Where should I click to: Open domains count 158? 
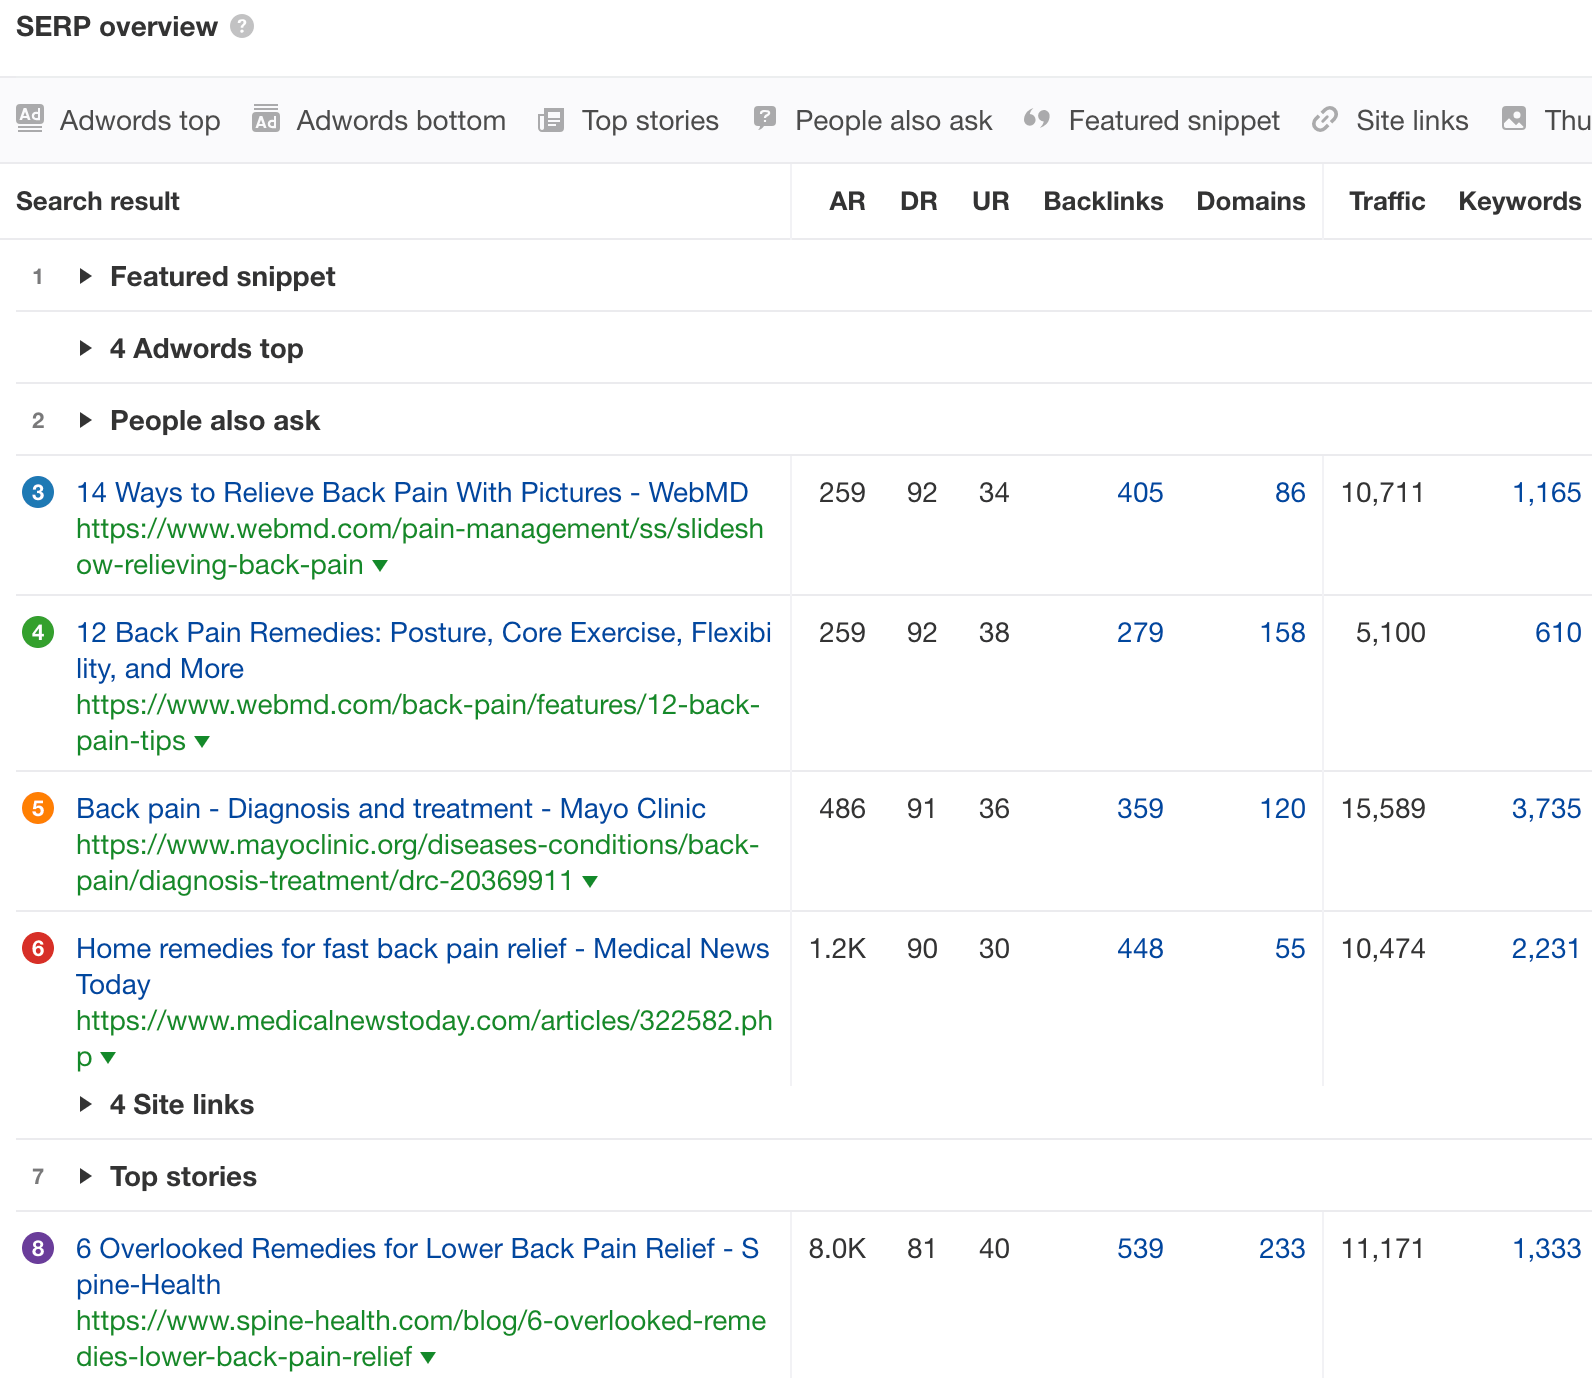click(x=1282, y=632)
